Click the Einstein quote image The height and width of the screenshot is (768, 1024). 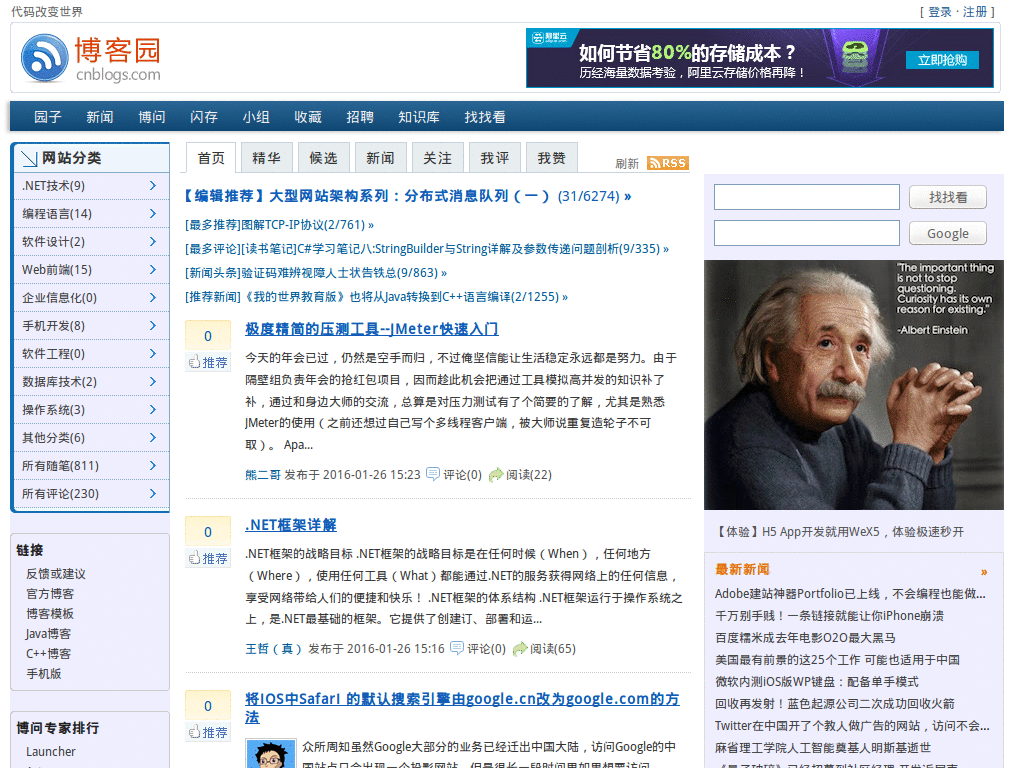pos(853,385)
